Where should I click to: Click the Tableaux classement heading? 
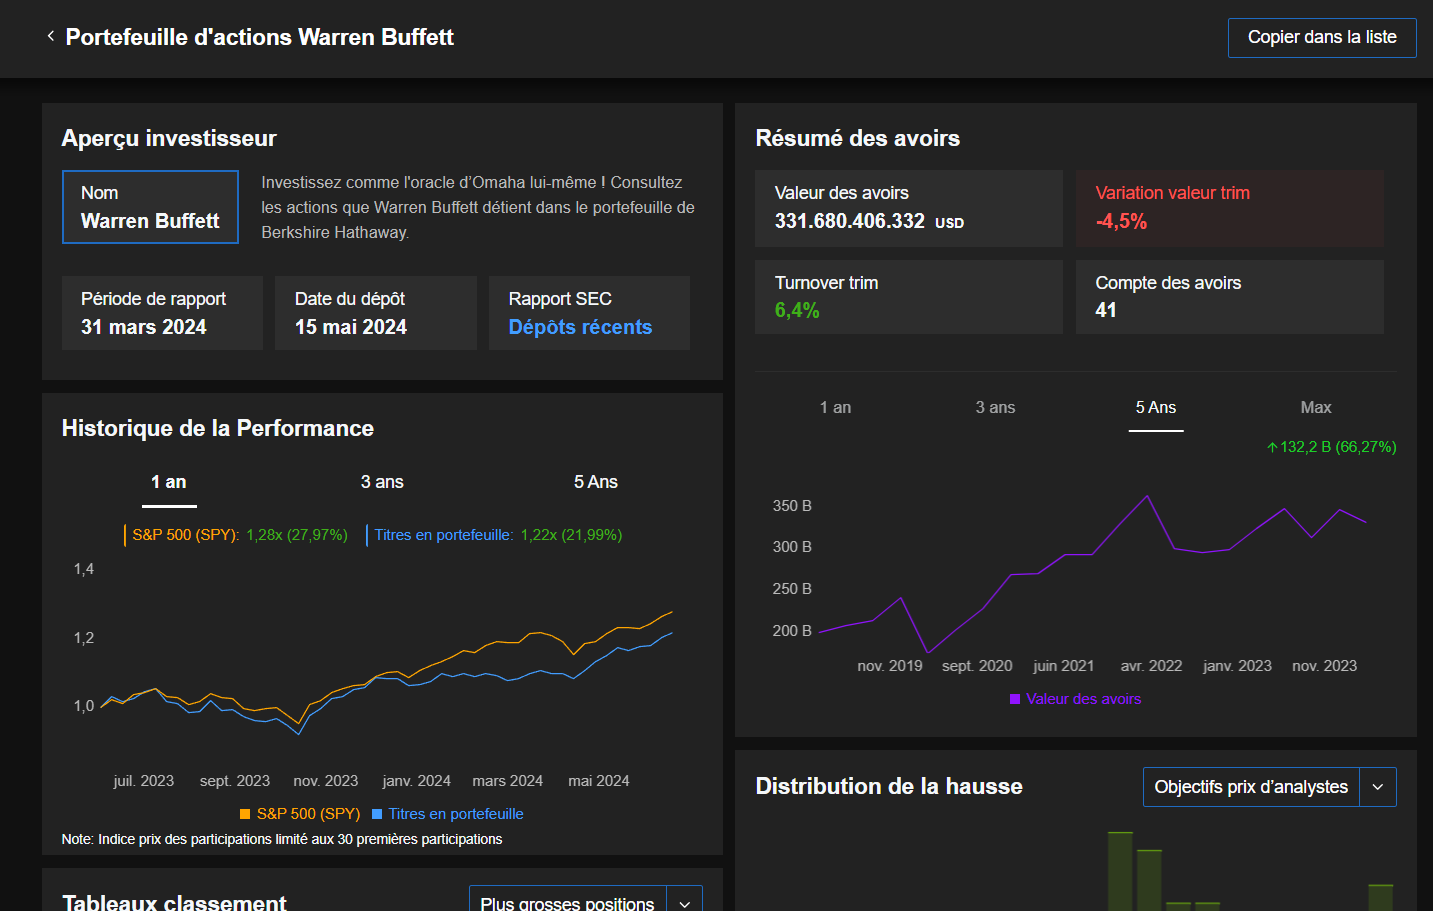click(174, 902)
